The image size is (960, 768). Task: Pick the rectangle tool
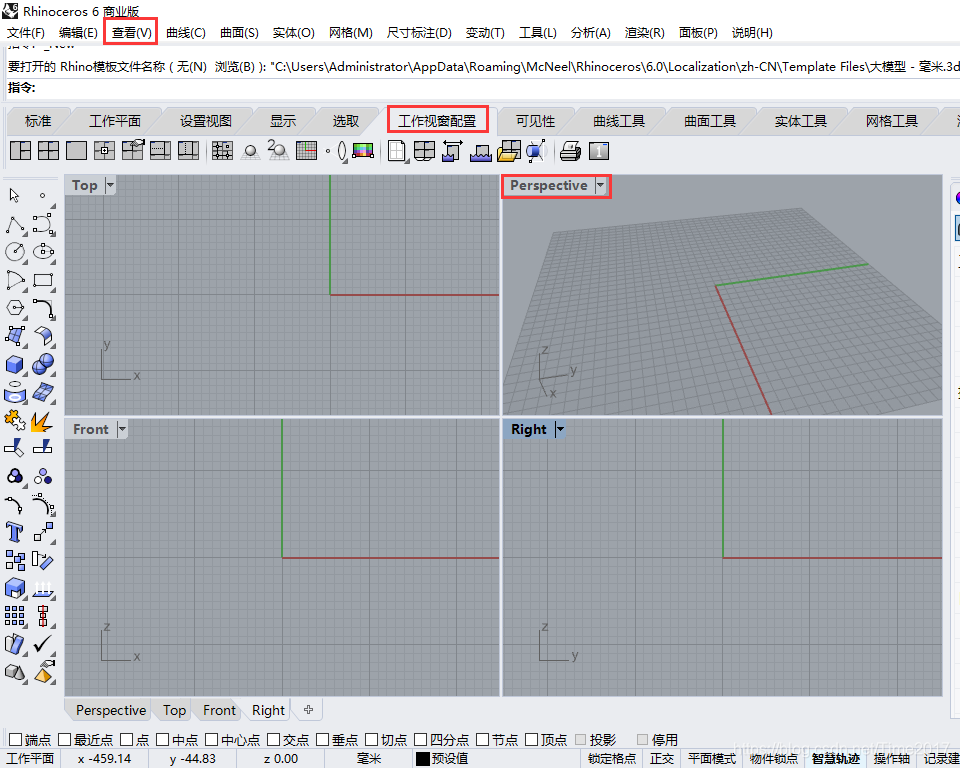(x=43, y=280)
